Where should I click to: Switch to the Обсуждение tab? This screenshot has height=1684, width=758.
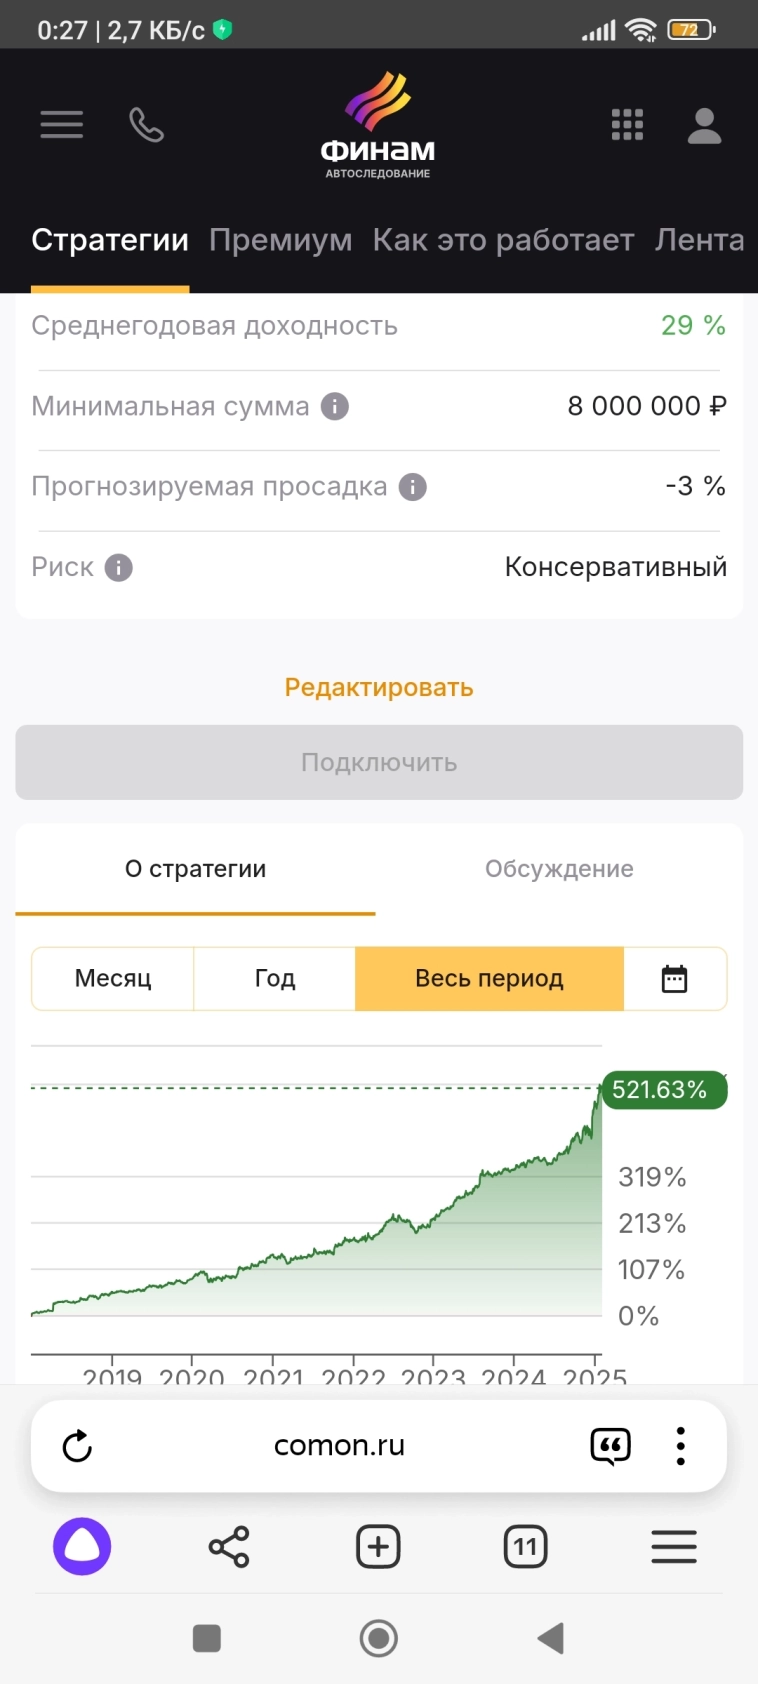(x=559, y=869)
